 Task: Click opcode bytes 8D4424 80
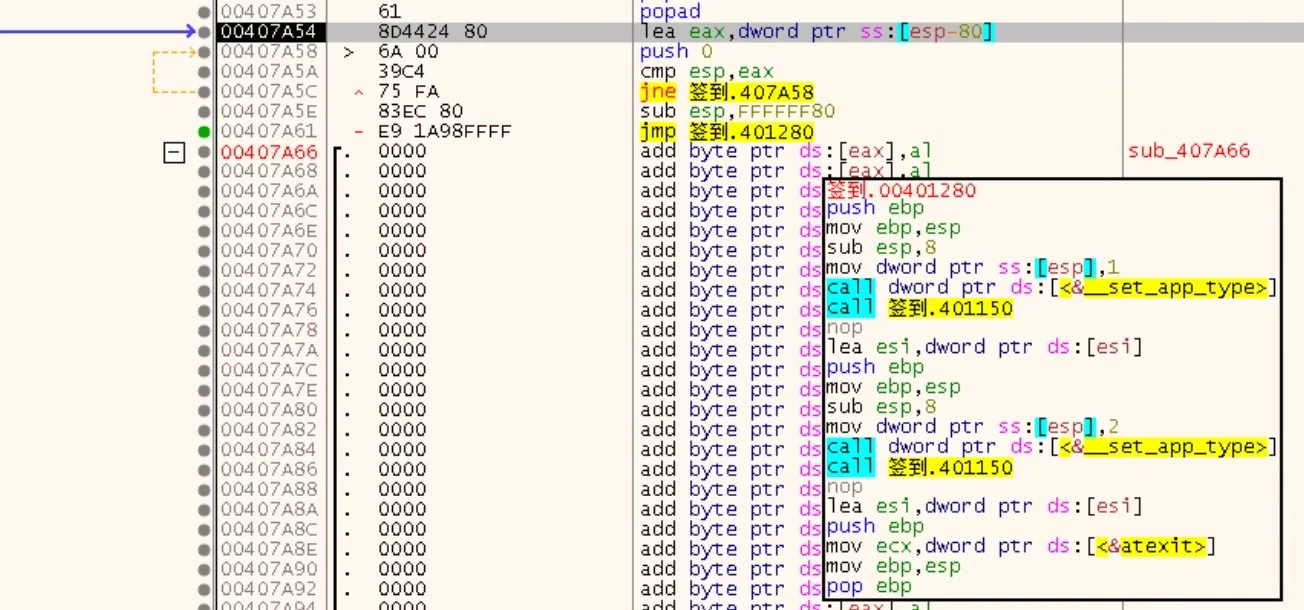433,31
